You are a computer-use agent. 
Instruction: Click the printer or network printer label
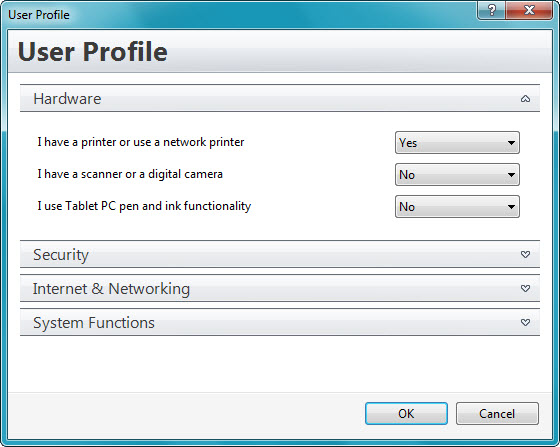[x=141, y=142]
